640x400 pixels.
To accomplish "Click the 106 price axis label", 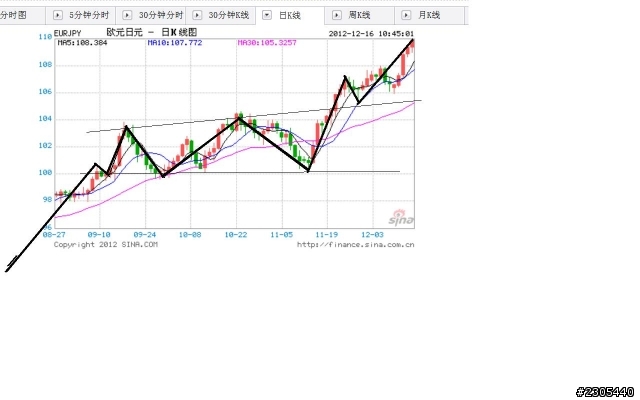I will point(45,92).
